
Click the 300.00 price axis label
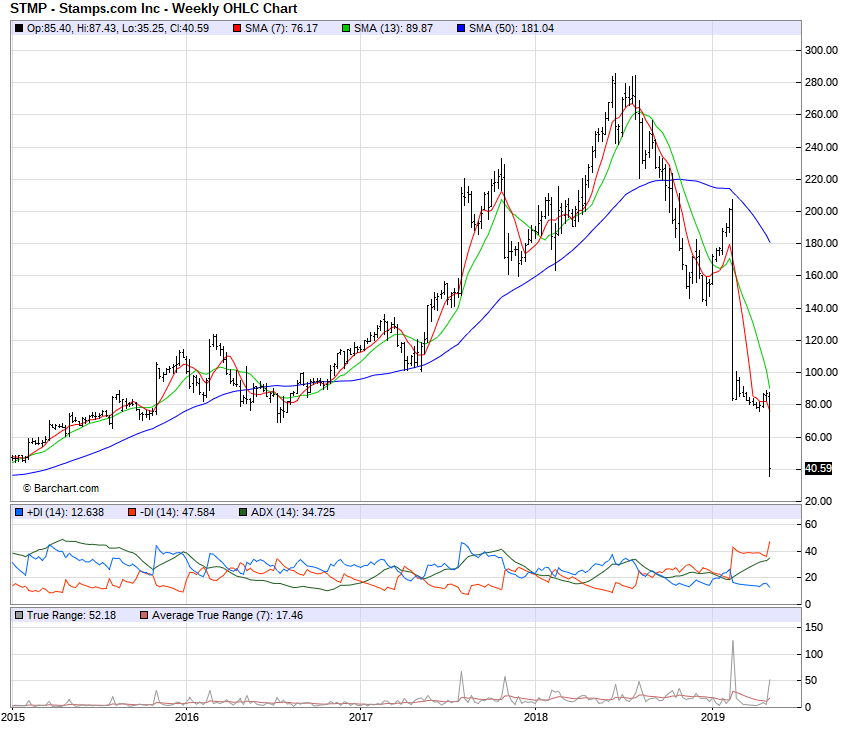(821, 50)
